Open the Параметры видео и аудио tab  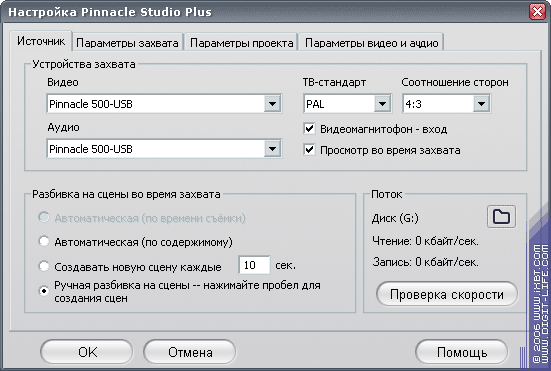(x=371, y=43)
